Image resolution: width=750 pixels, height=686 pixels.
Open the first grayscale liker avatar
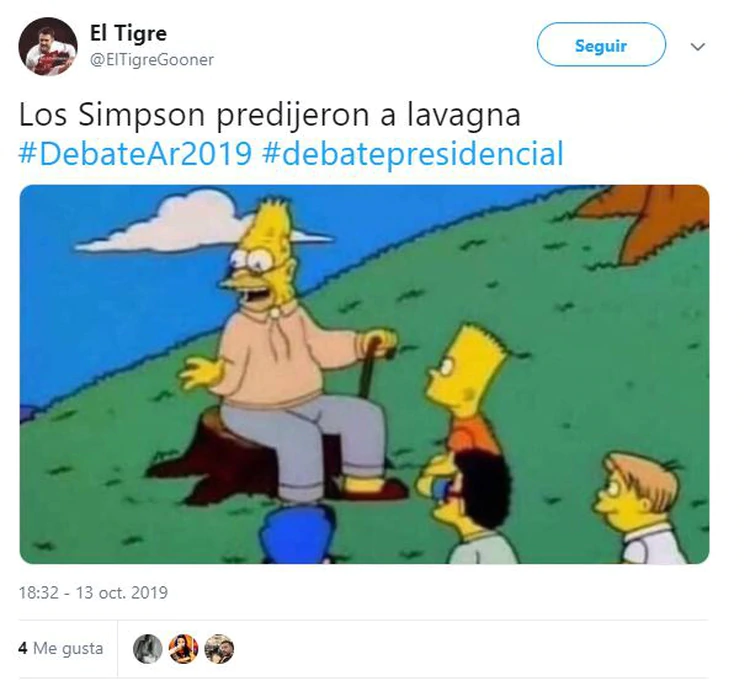(x=148, y=649)
